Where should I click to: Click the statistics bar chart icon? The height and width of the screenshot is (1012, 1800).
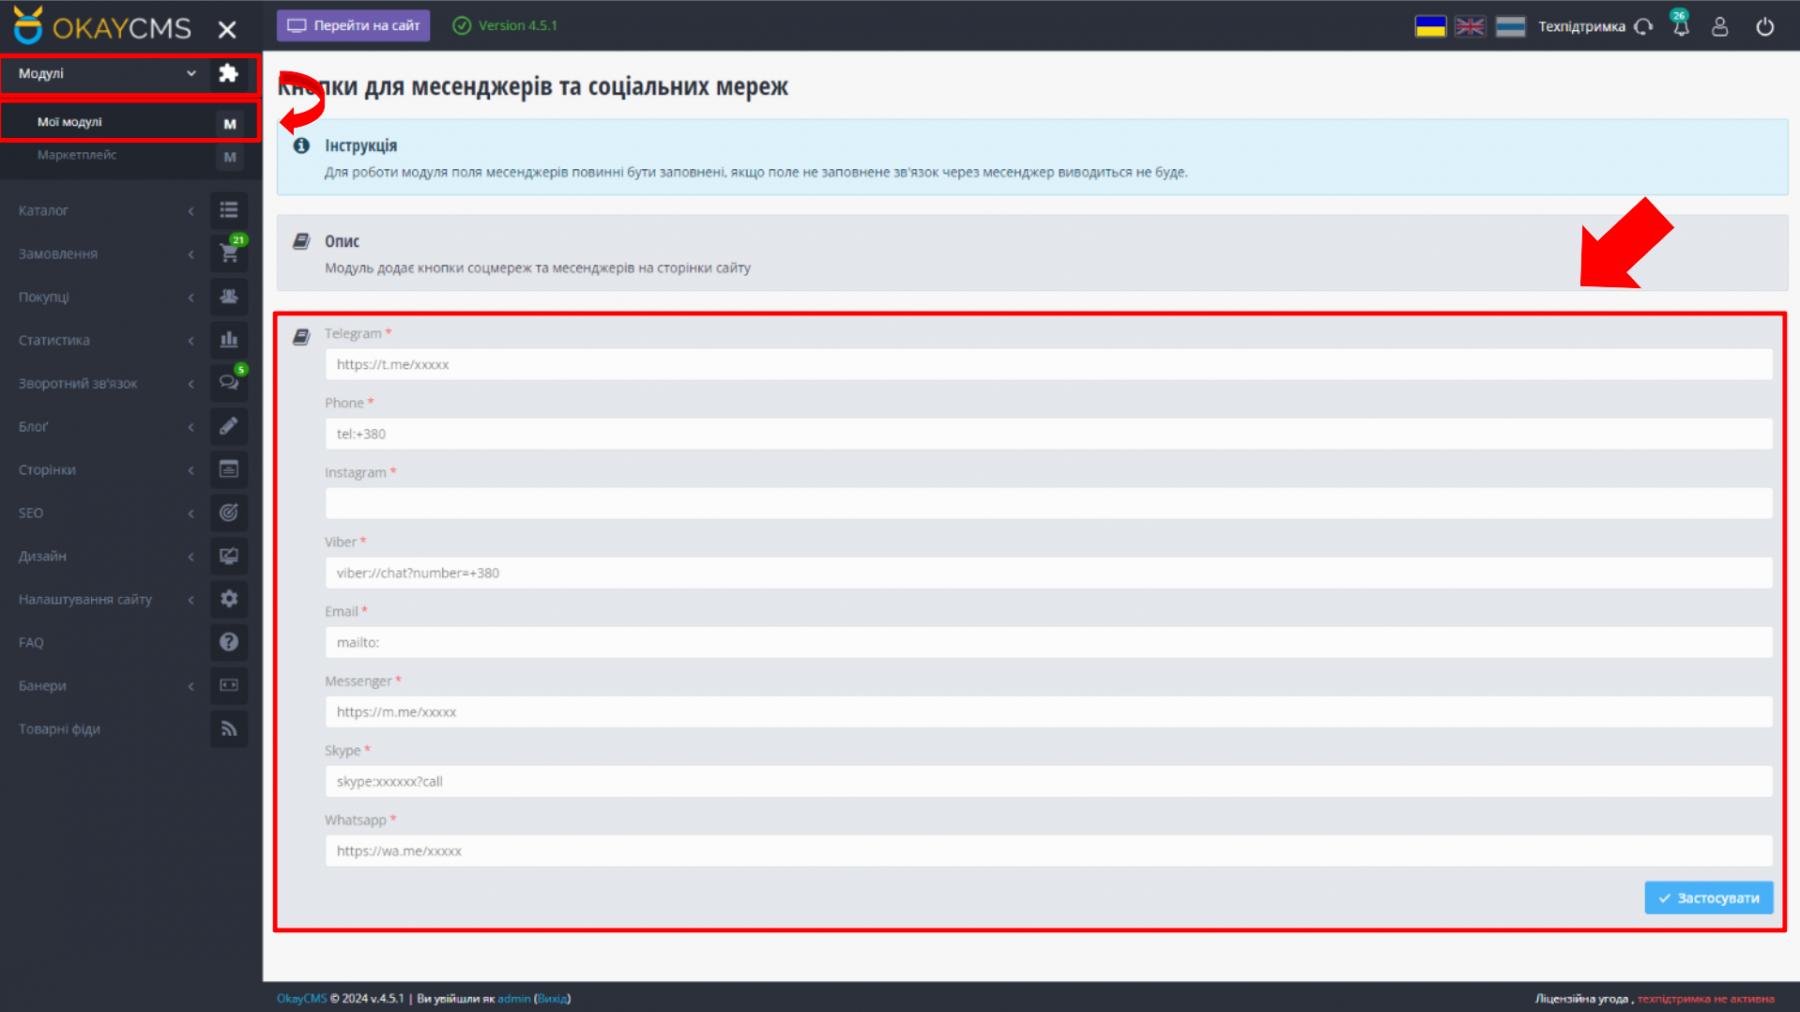click(229, 340)
